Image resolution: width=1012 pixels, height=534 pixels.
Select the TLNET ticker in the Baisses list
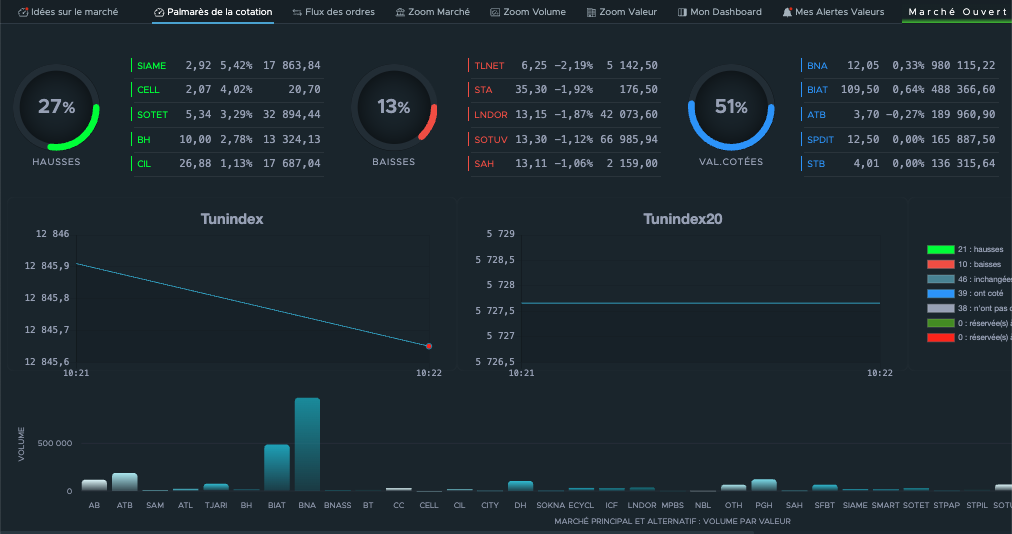tap(490, 65)
